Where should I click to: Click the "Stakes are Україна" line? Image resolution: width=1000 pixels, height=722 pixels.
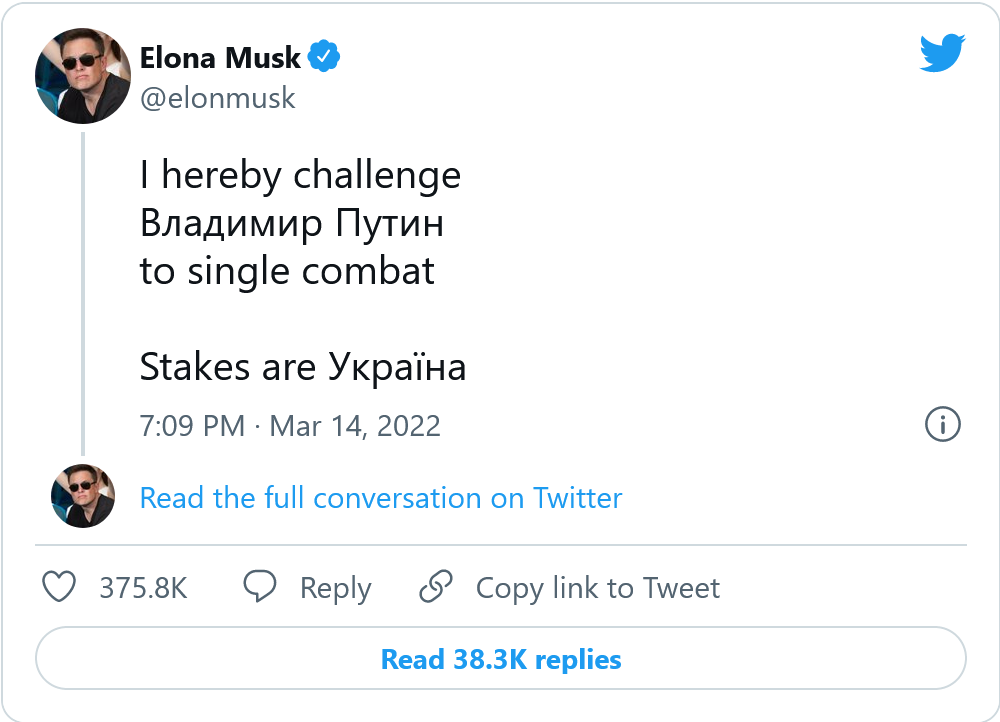tap(303, 368)
